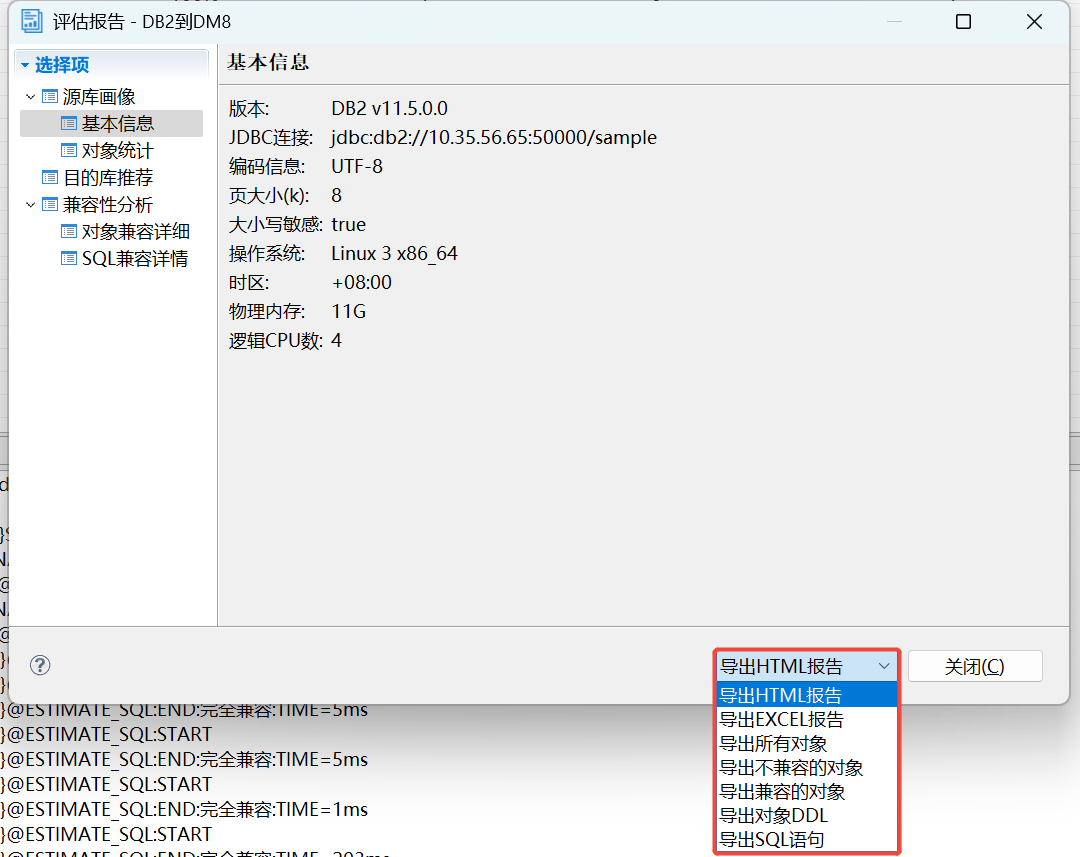The height and width of the screenshot is (857, 1080).
Task: Collapse the 兼容性分析 tree node
Action: [30, 205]
